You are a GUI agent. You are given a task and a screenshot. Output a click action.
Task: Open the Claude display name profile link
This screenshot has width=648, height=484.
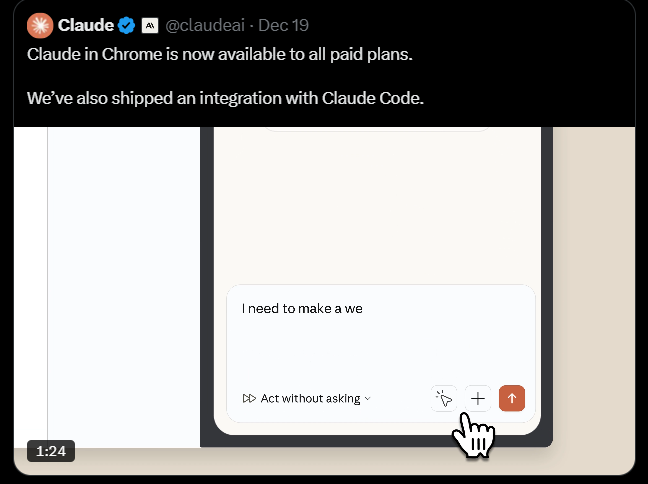(x=86, y=25)
